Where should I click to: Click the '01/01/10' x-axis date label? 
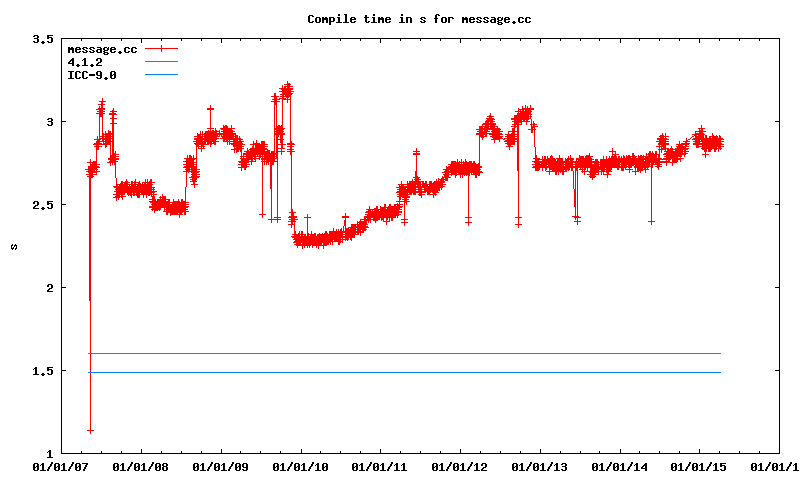pos(300,466)
